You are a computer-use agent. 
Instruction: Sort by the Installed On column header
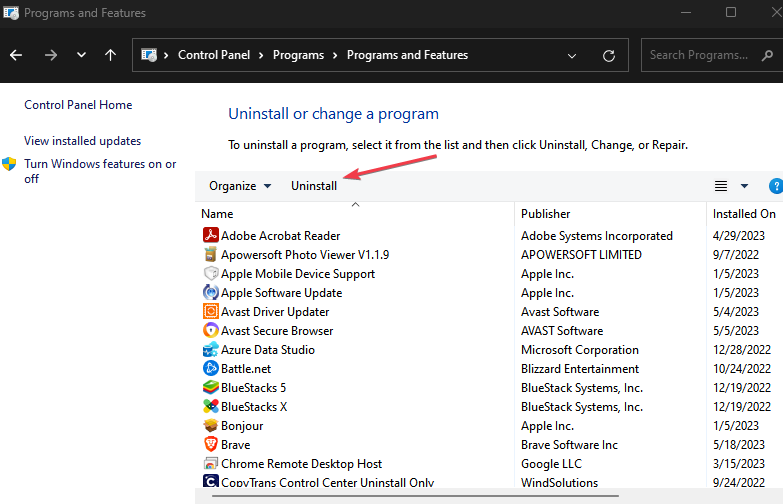pyautogui.click(x=745, y=214)
